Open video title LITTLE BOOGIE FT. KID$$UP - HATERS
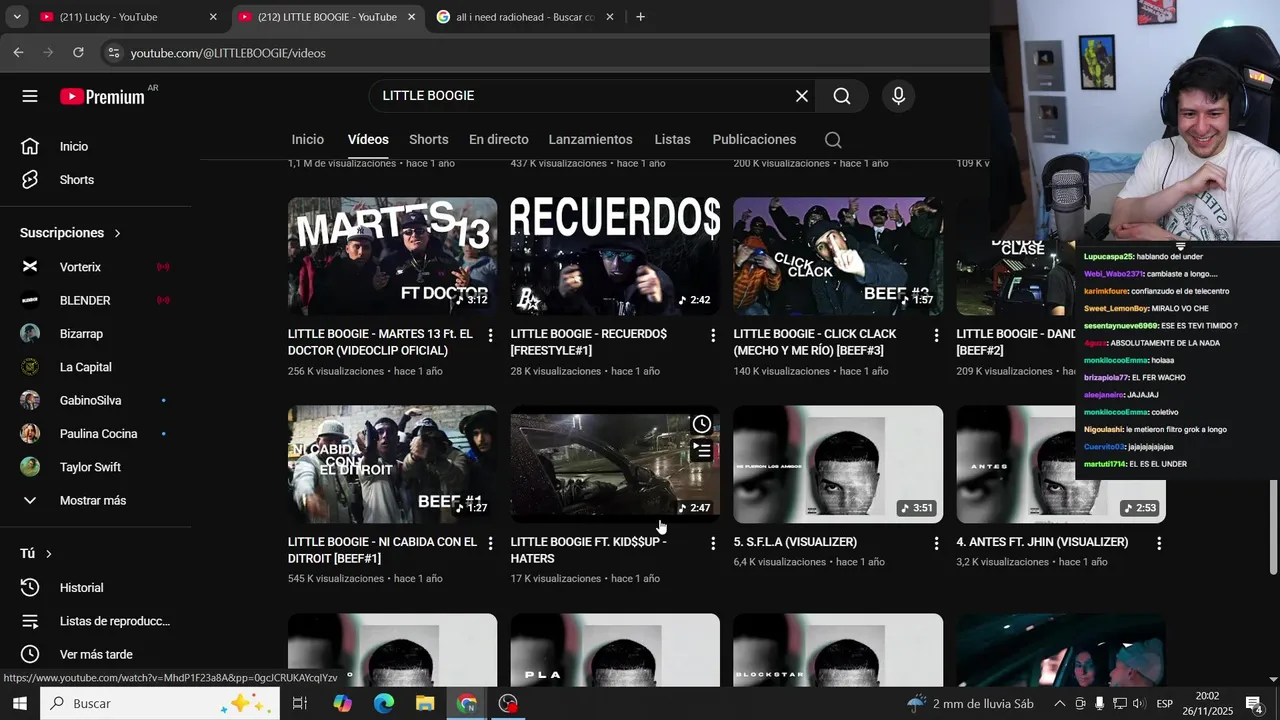The height and width of the screenshot is (720, 1280). pyautogui.click(x=588, y=550)
